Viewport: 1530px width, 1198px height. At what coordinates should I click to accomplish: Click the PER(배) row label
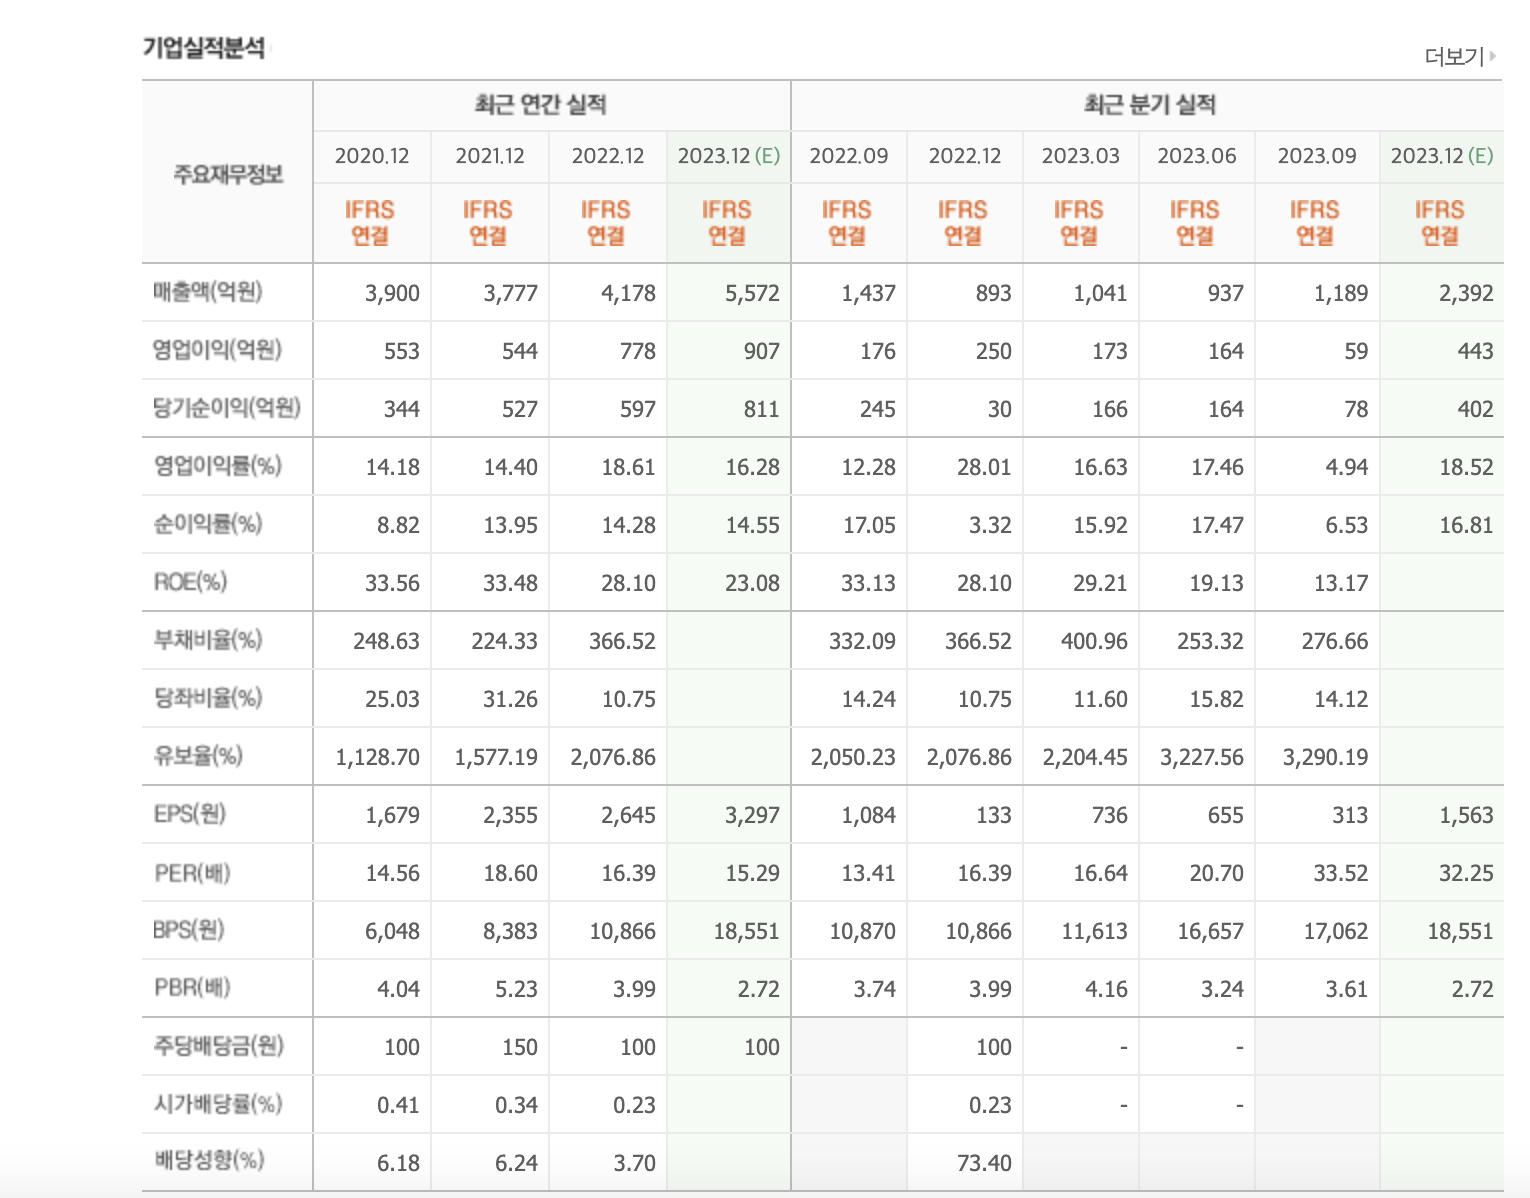point(192,873)
